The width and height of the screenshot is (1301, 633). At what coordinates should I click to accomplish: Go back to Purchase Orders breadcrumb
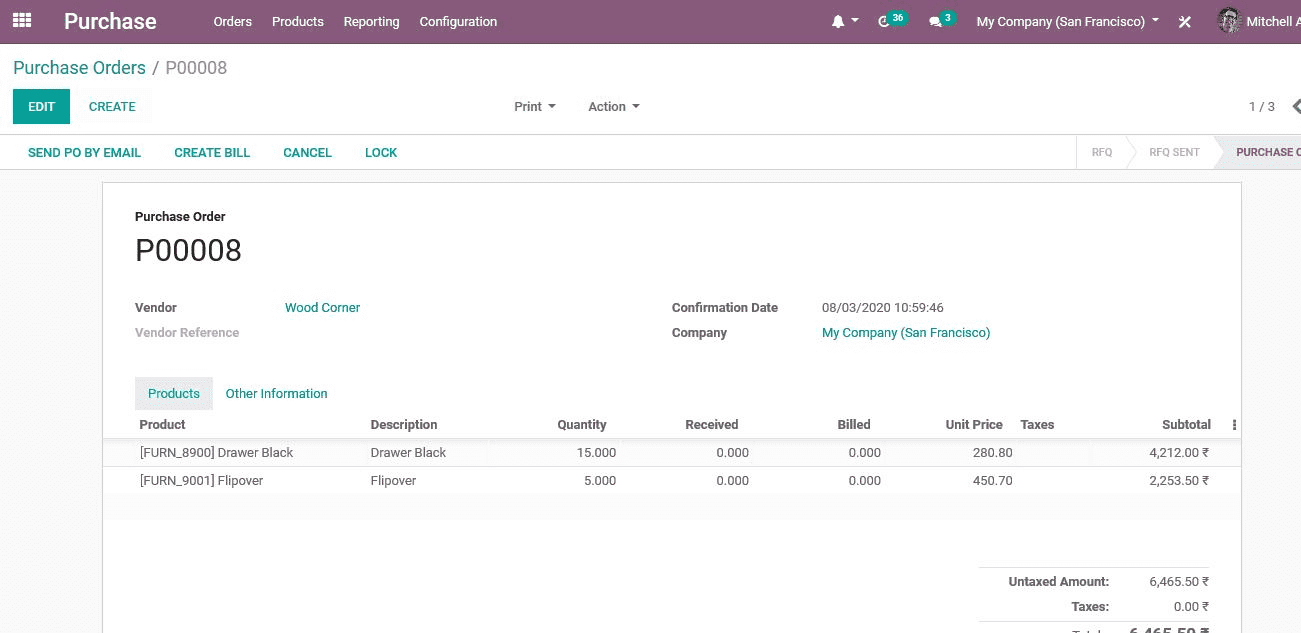point(79,68)
